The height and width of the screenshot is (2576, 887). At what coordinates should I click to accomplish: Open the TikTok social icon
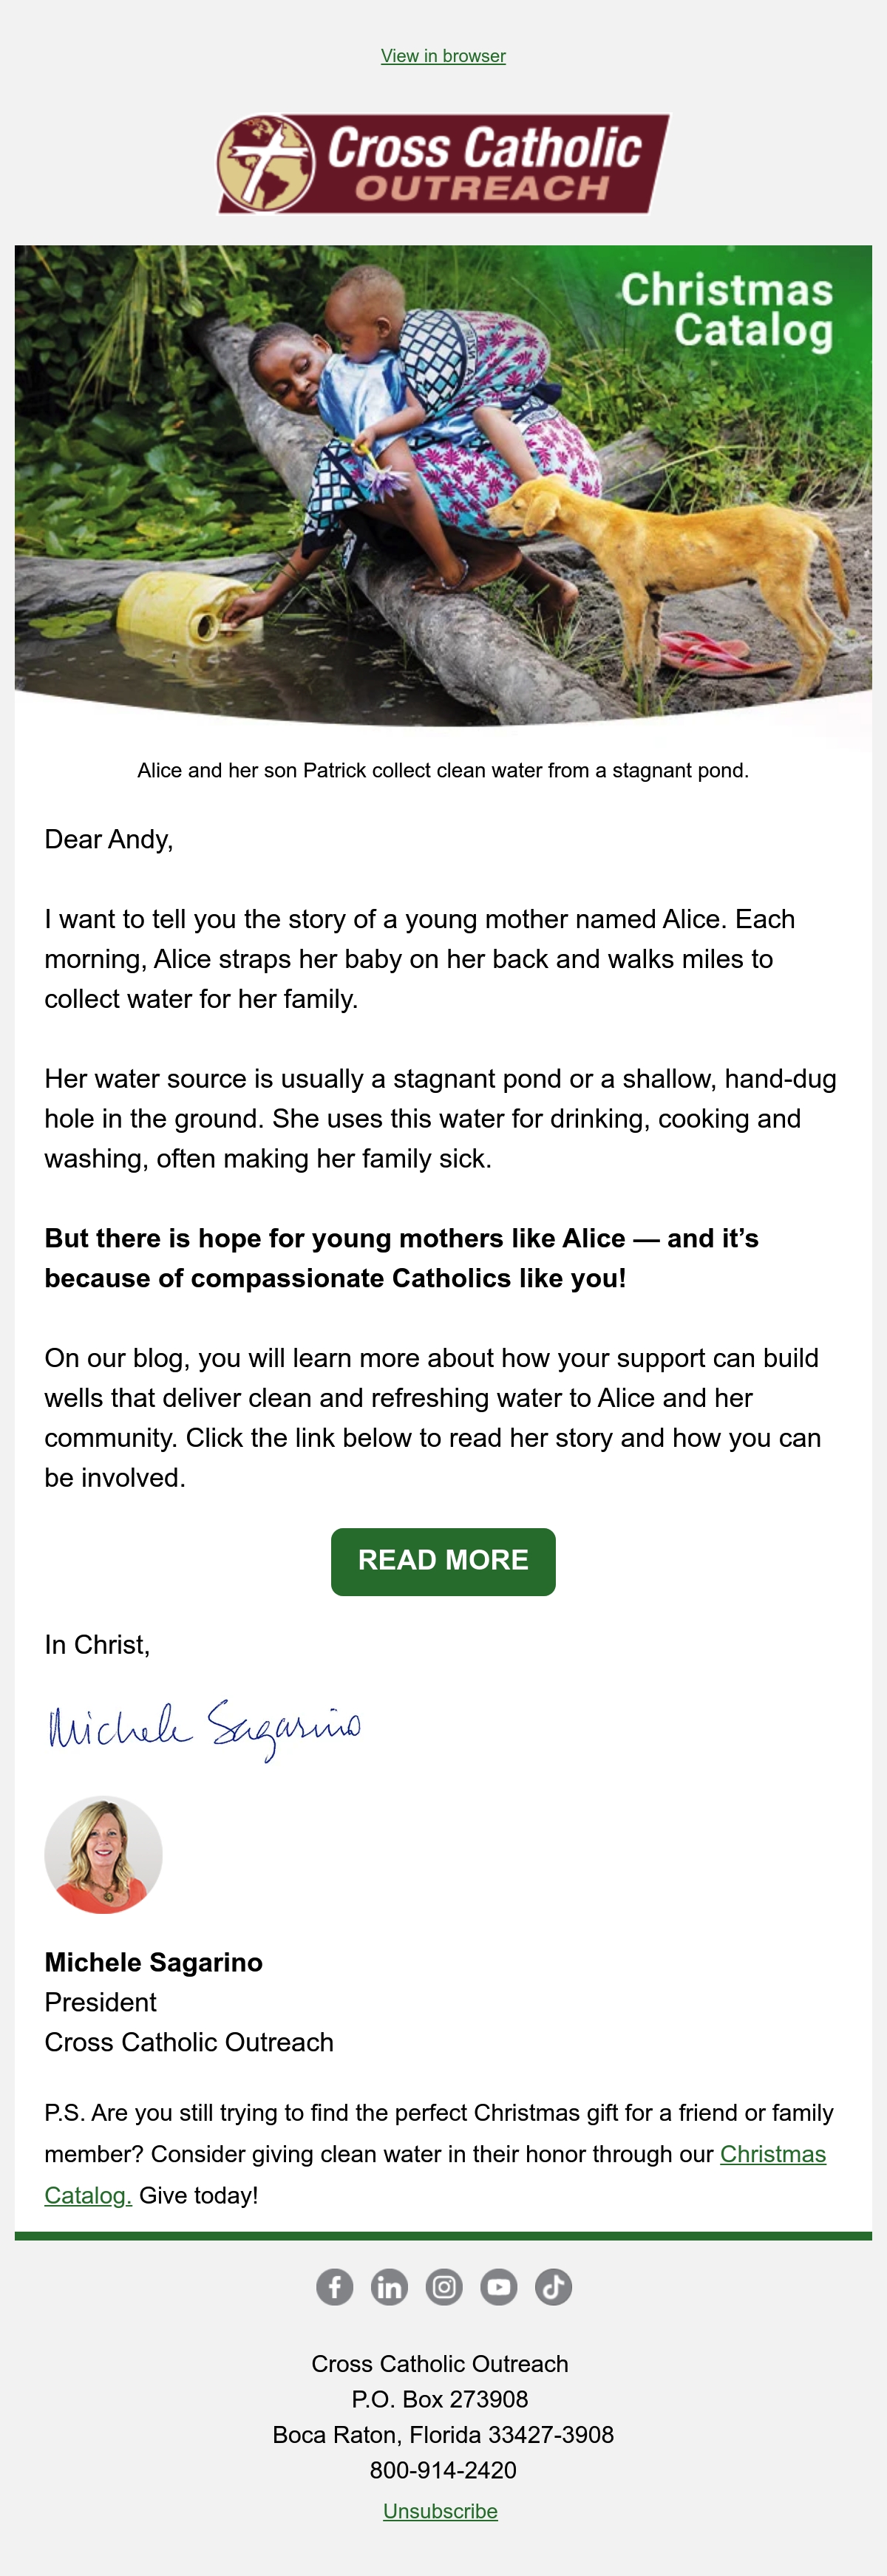click(553, 2287)
